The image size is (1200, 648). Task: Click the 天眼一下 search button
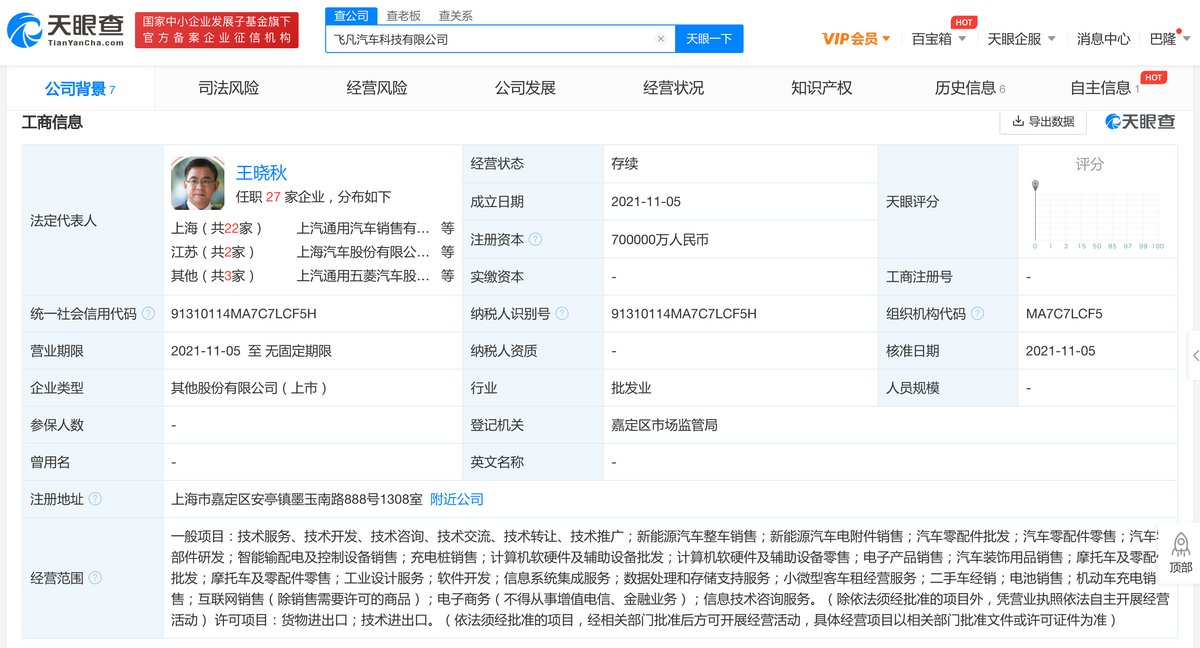point(709,39)
